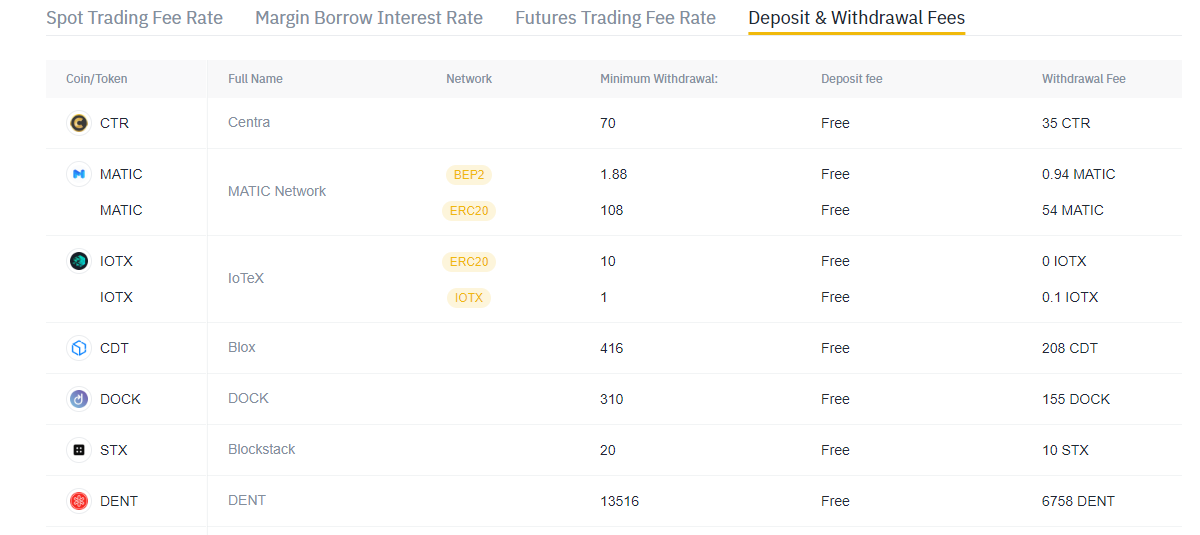This screenshot has height=535, width=1200.
Task: Open the MATIC Network full name link
Action: (x=277, y=191)
